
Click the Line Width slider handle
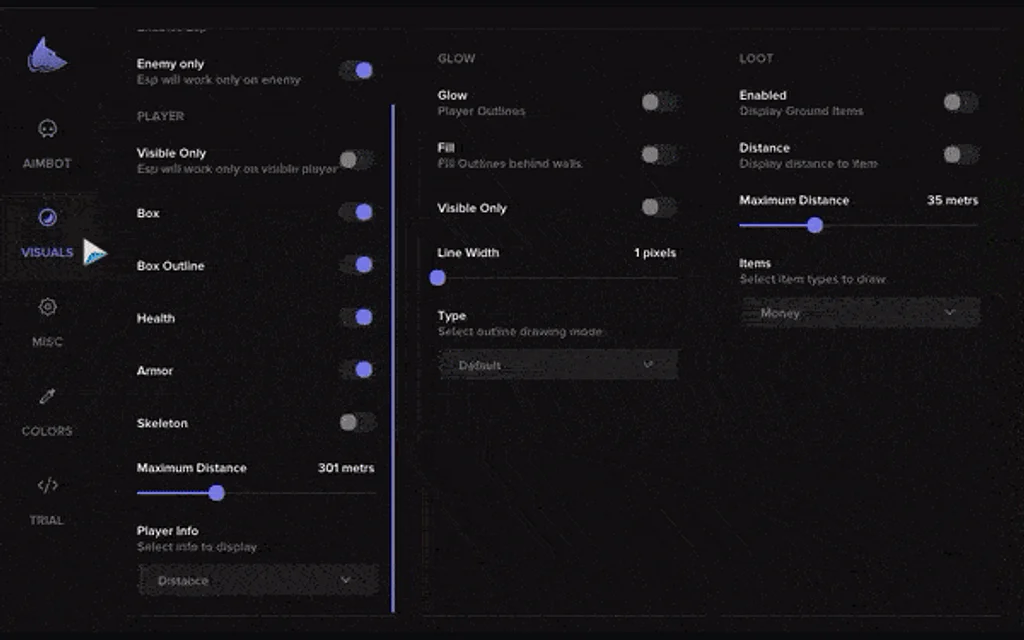[x=438, y=278]
